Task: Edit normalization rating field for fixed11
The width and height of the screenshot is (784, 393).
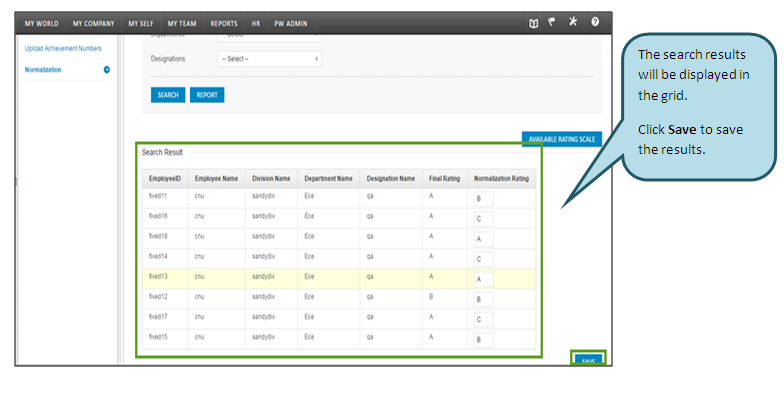Action: (484, 199)
